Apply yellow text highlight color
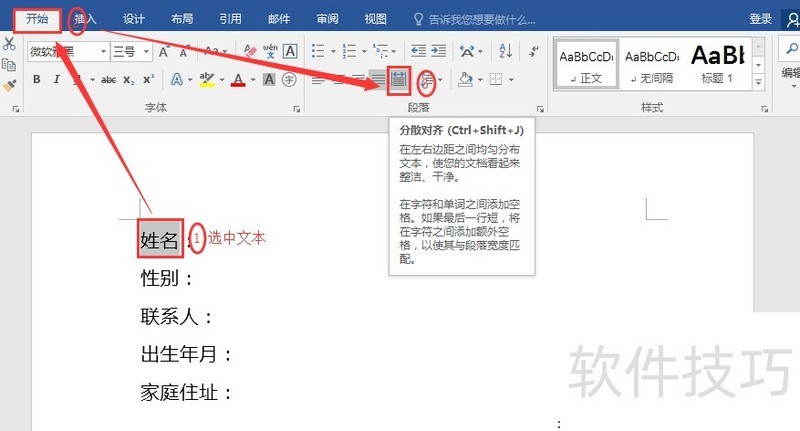The width and height of the screenshot is (800, 431). pos(207,80)
